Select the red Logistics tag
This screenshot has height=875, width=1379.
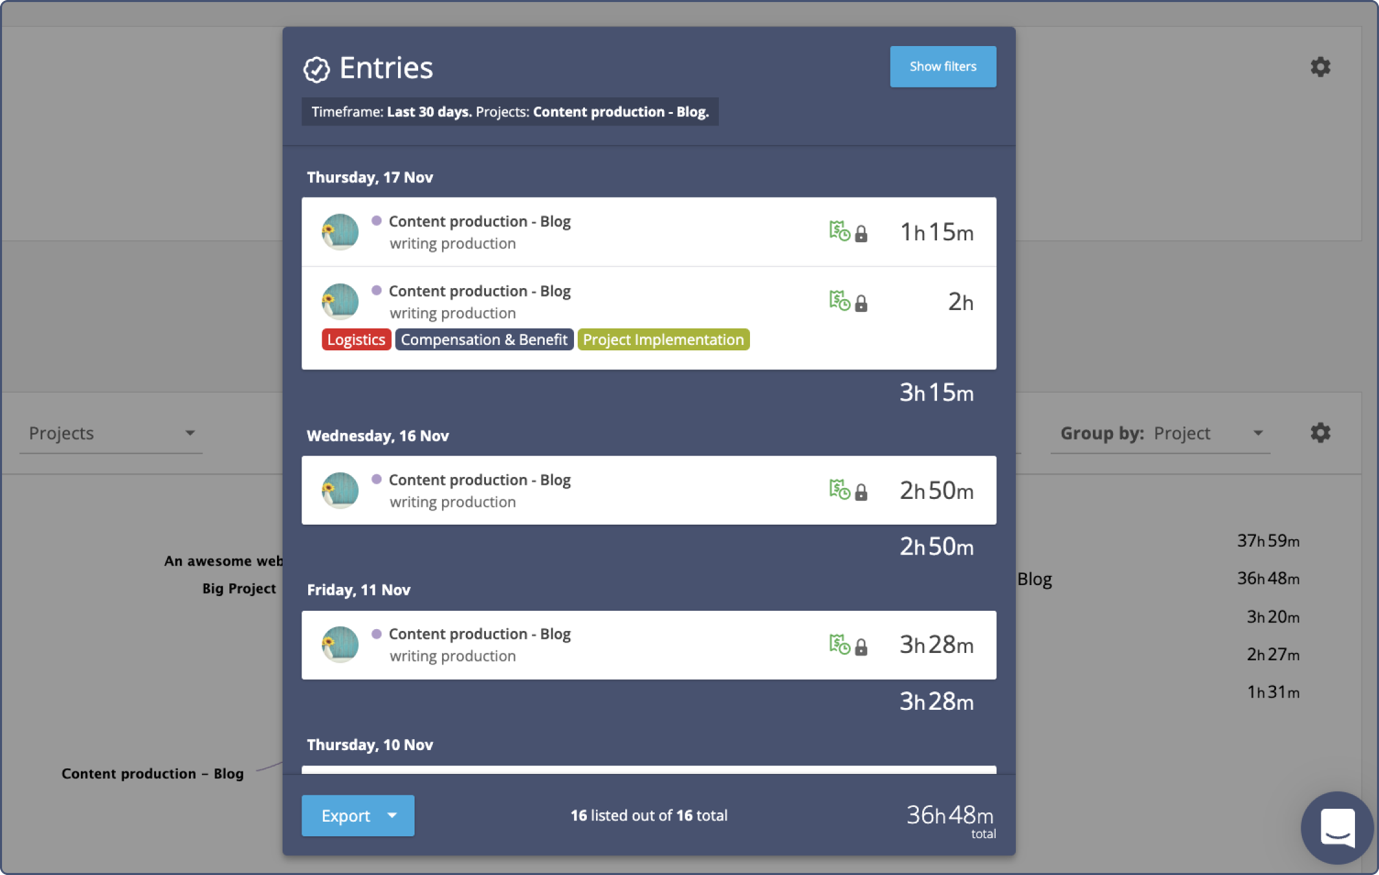pyautogui.click(x=356, y=340)
